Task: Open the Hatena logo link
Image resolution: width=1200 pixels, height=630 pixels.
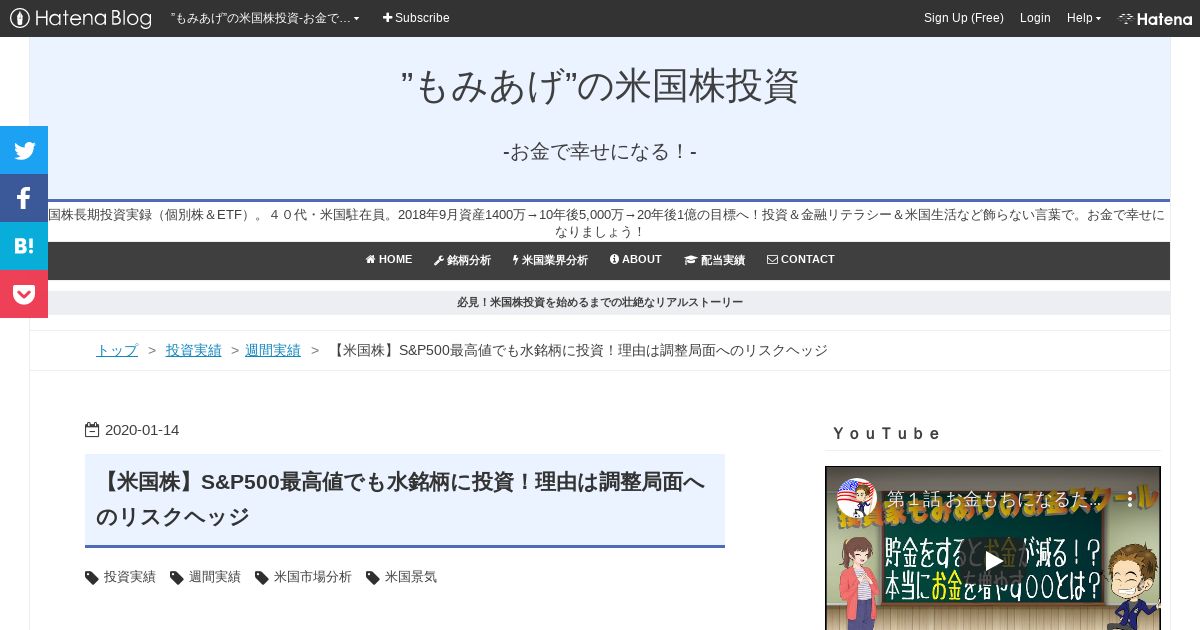Action: (x=1155, y=18)
